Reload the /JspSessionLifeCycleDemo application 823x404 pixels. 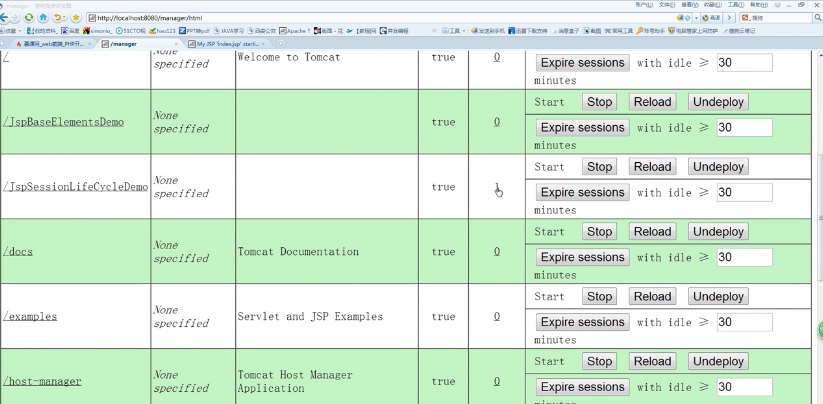point(652,167)
